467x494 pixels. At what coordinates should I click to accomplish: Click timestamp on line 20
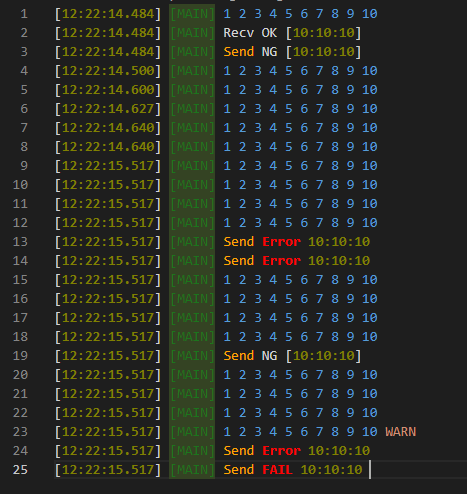tap(108, 375)
